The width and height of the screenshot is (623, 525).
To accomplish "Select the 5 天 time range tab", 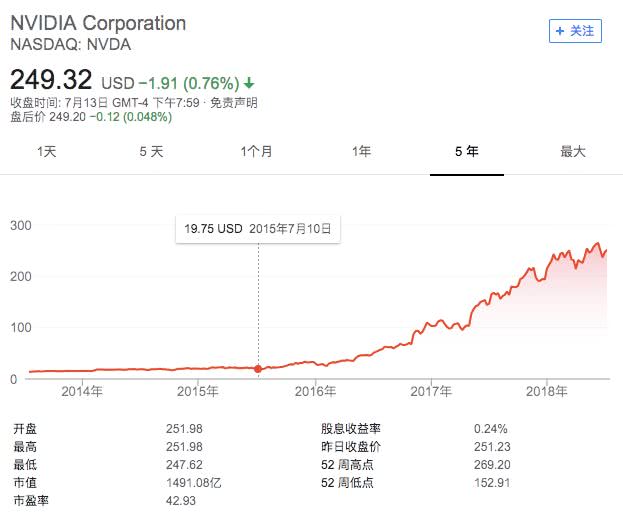I will pyautogui.click(x=151, y=151).
